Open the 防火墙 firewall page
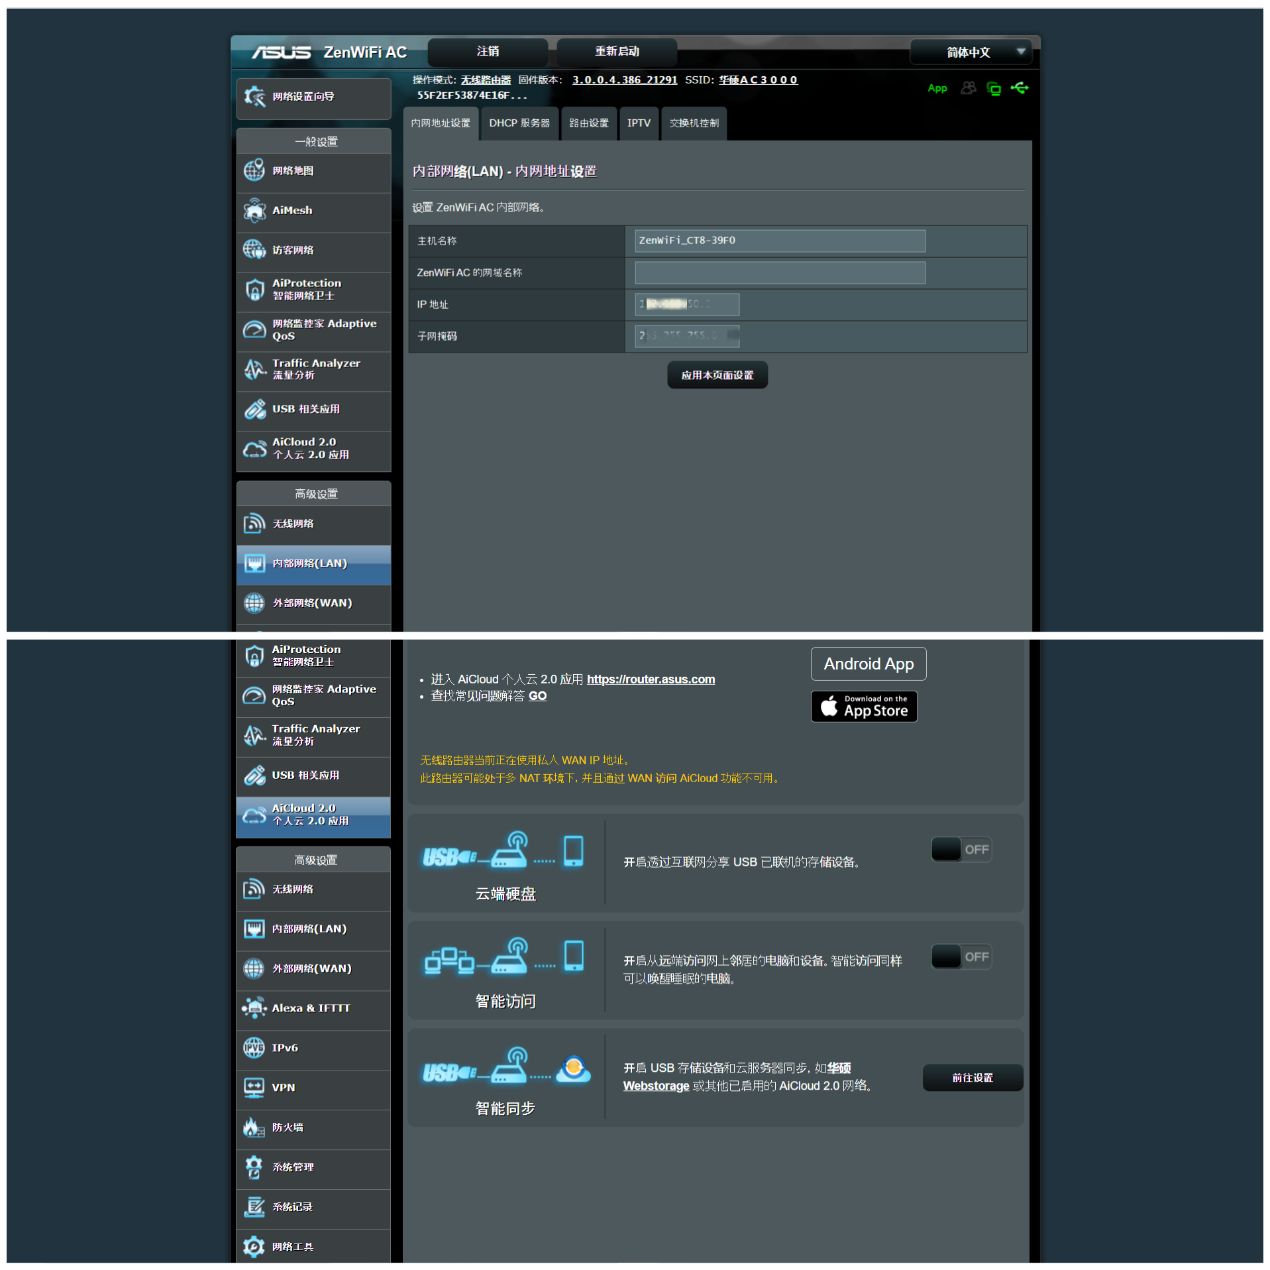Viewport: 1270px width, 1270px height. (x=314, y=1128)
